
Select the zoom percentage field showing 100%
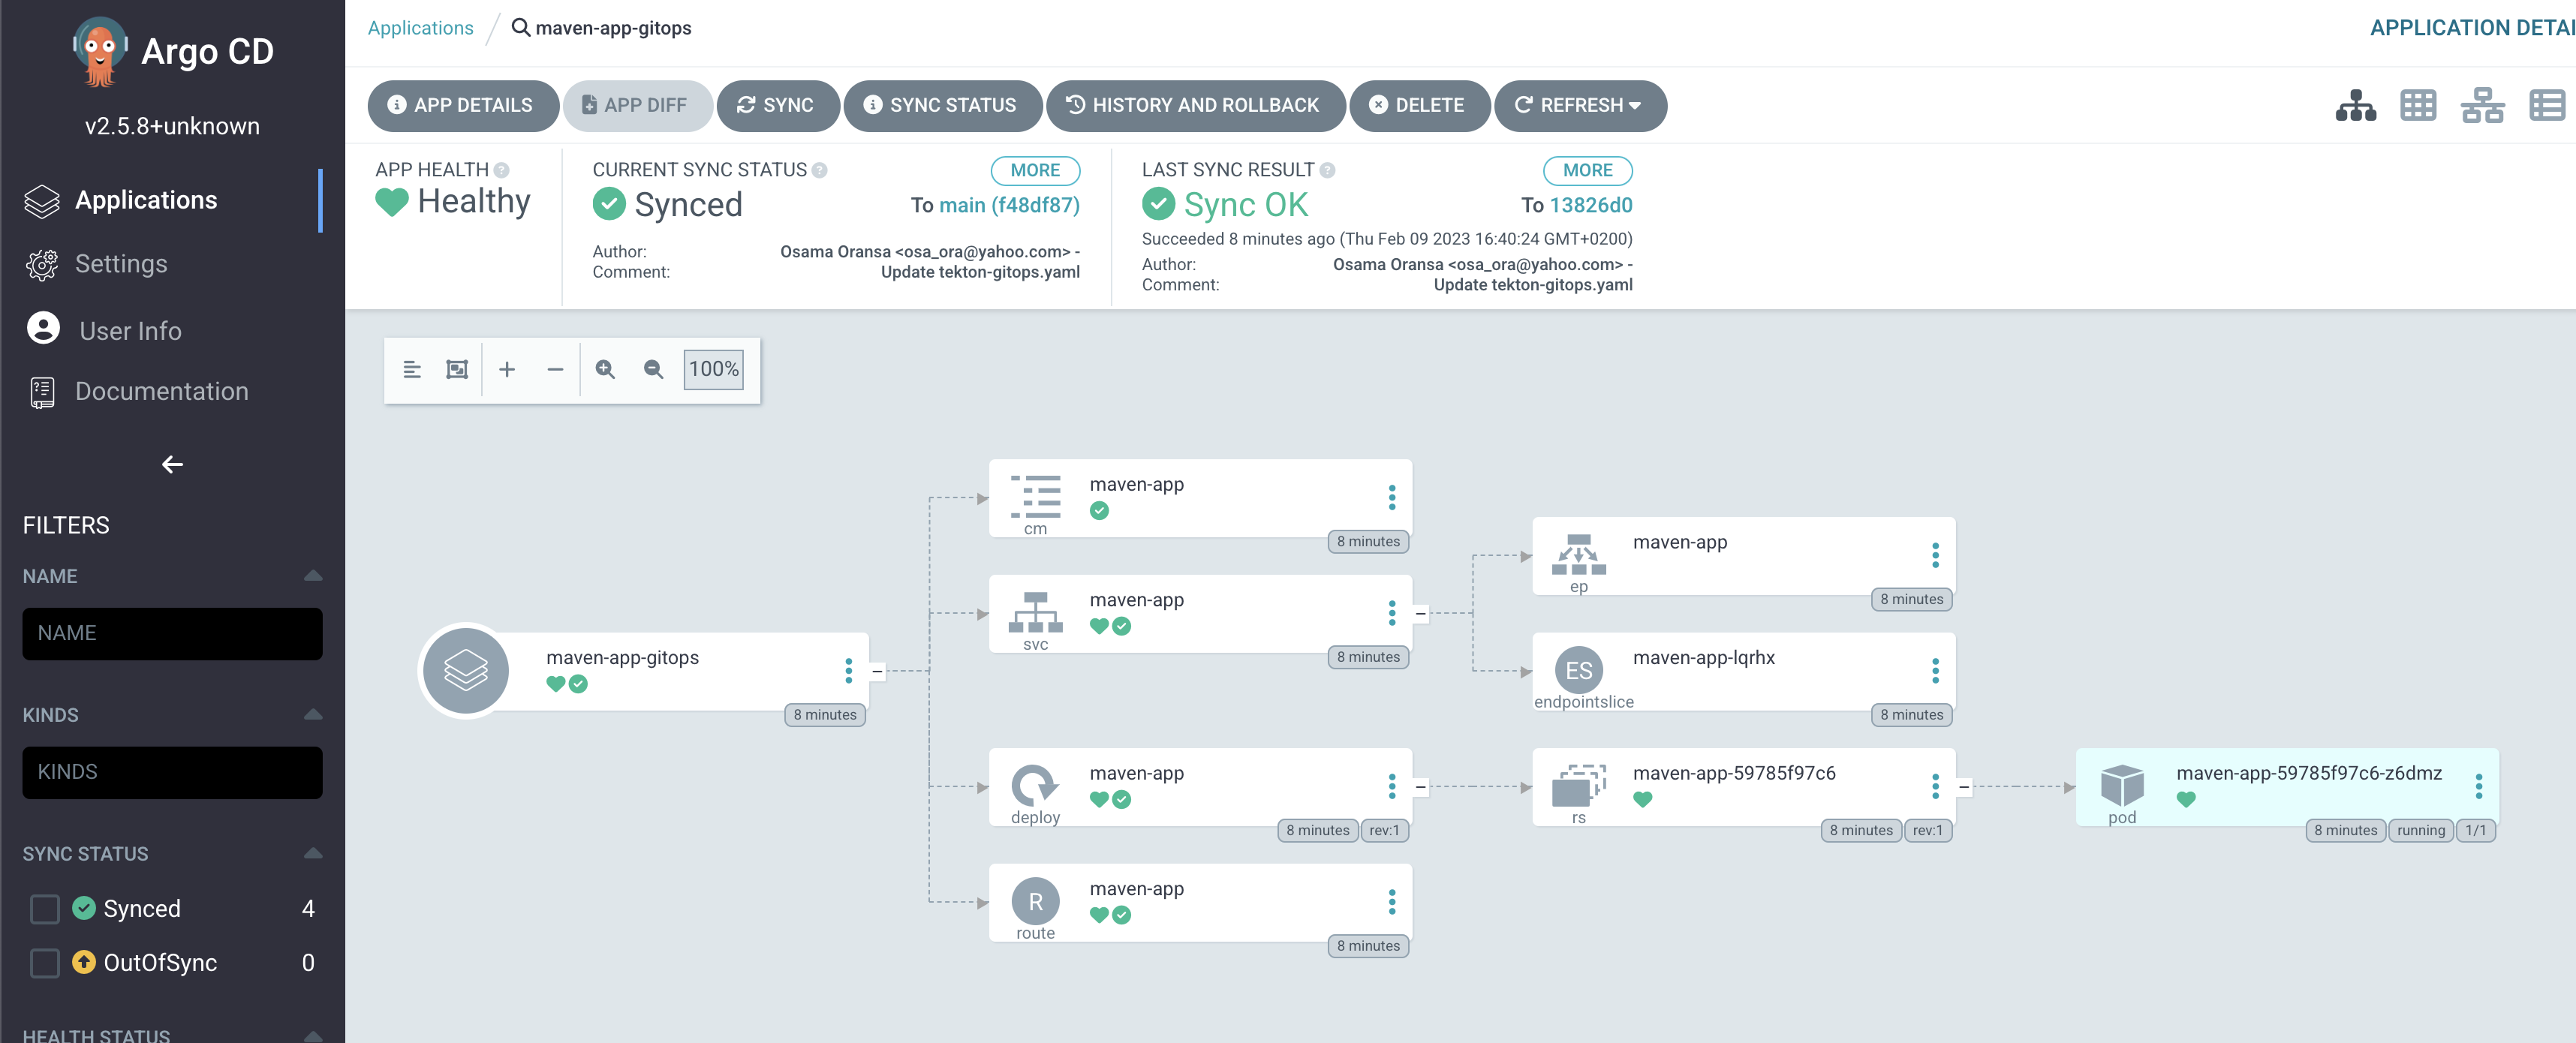click(x=713, y=369)
